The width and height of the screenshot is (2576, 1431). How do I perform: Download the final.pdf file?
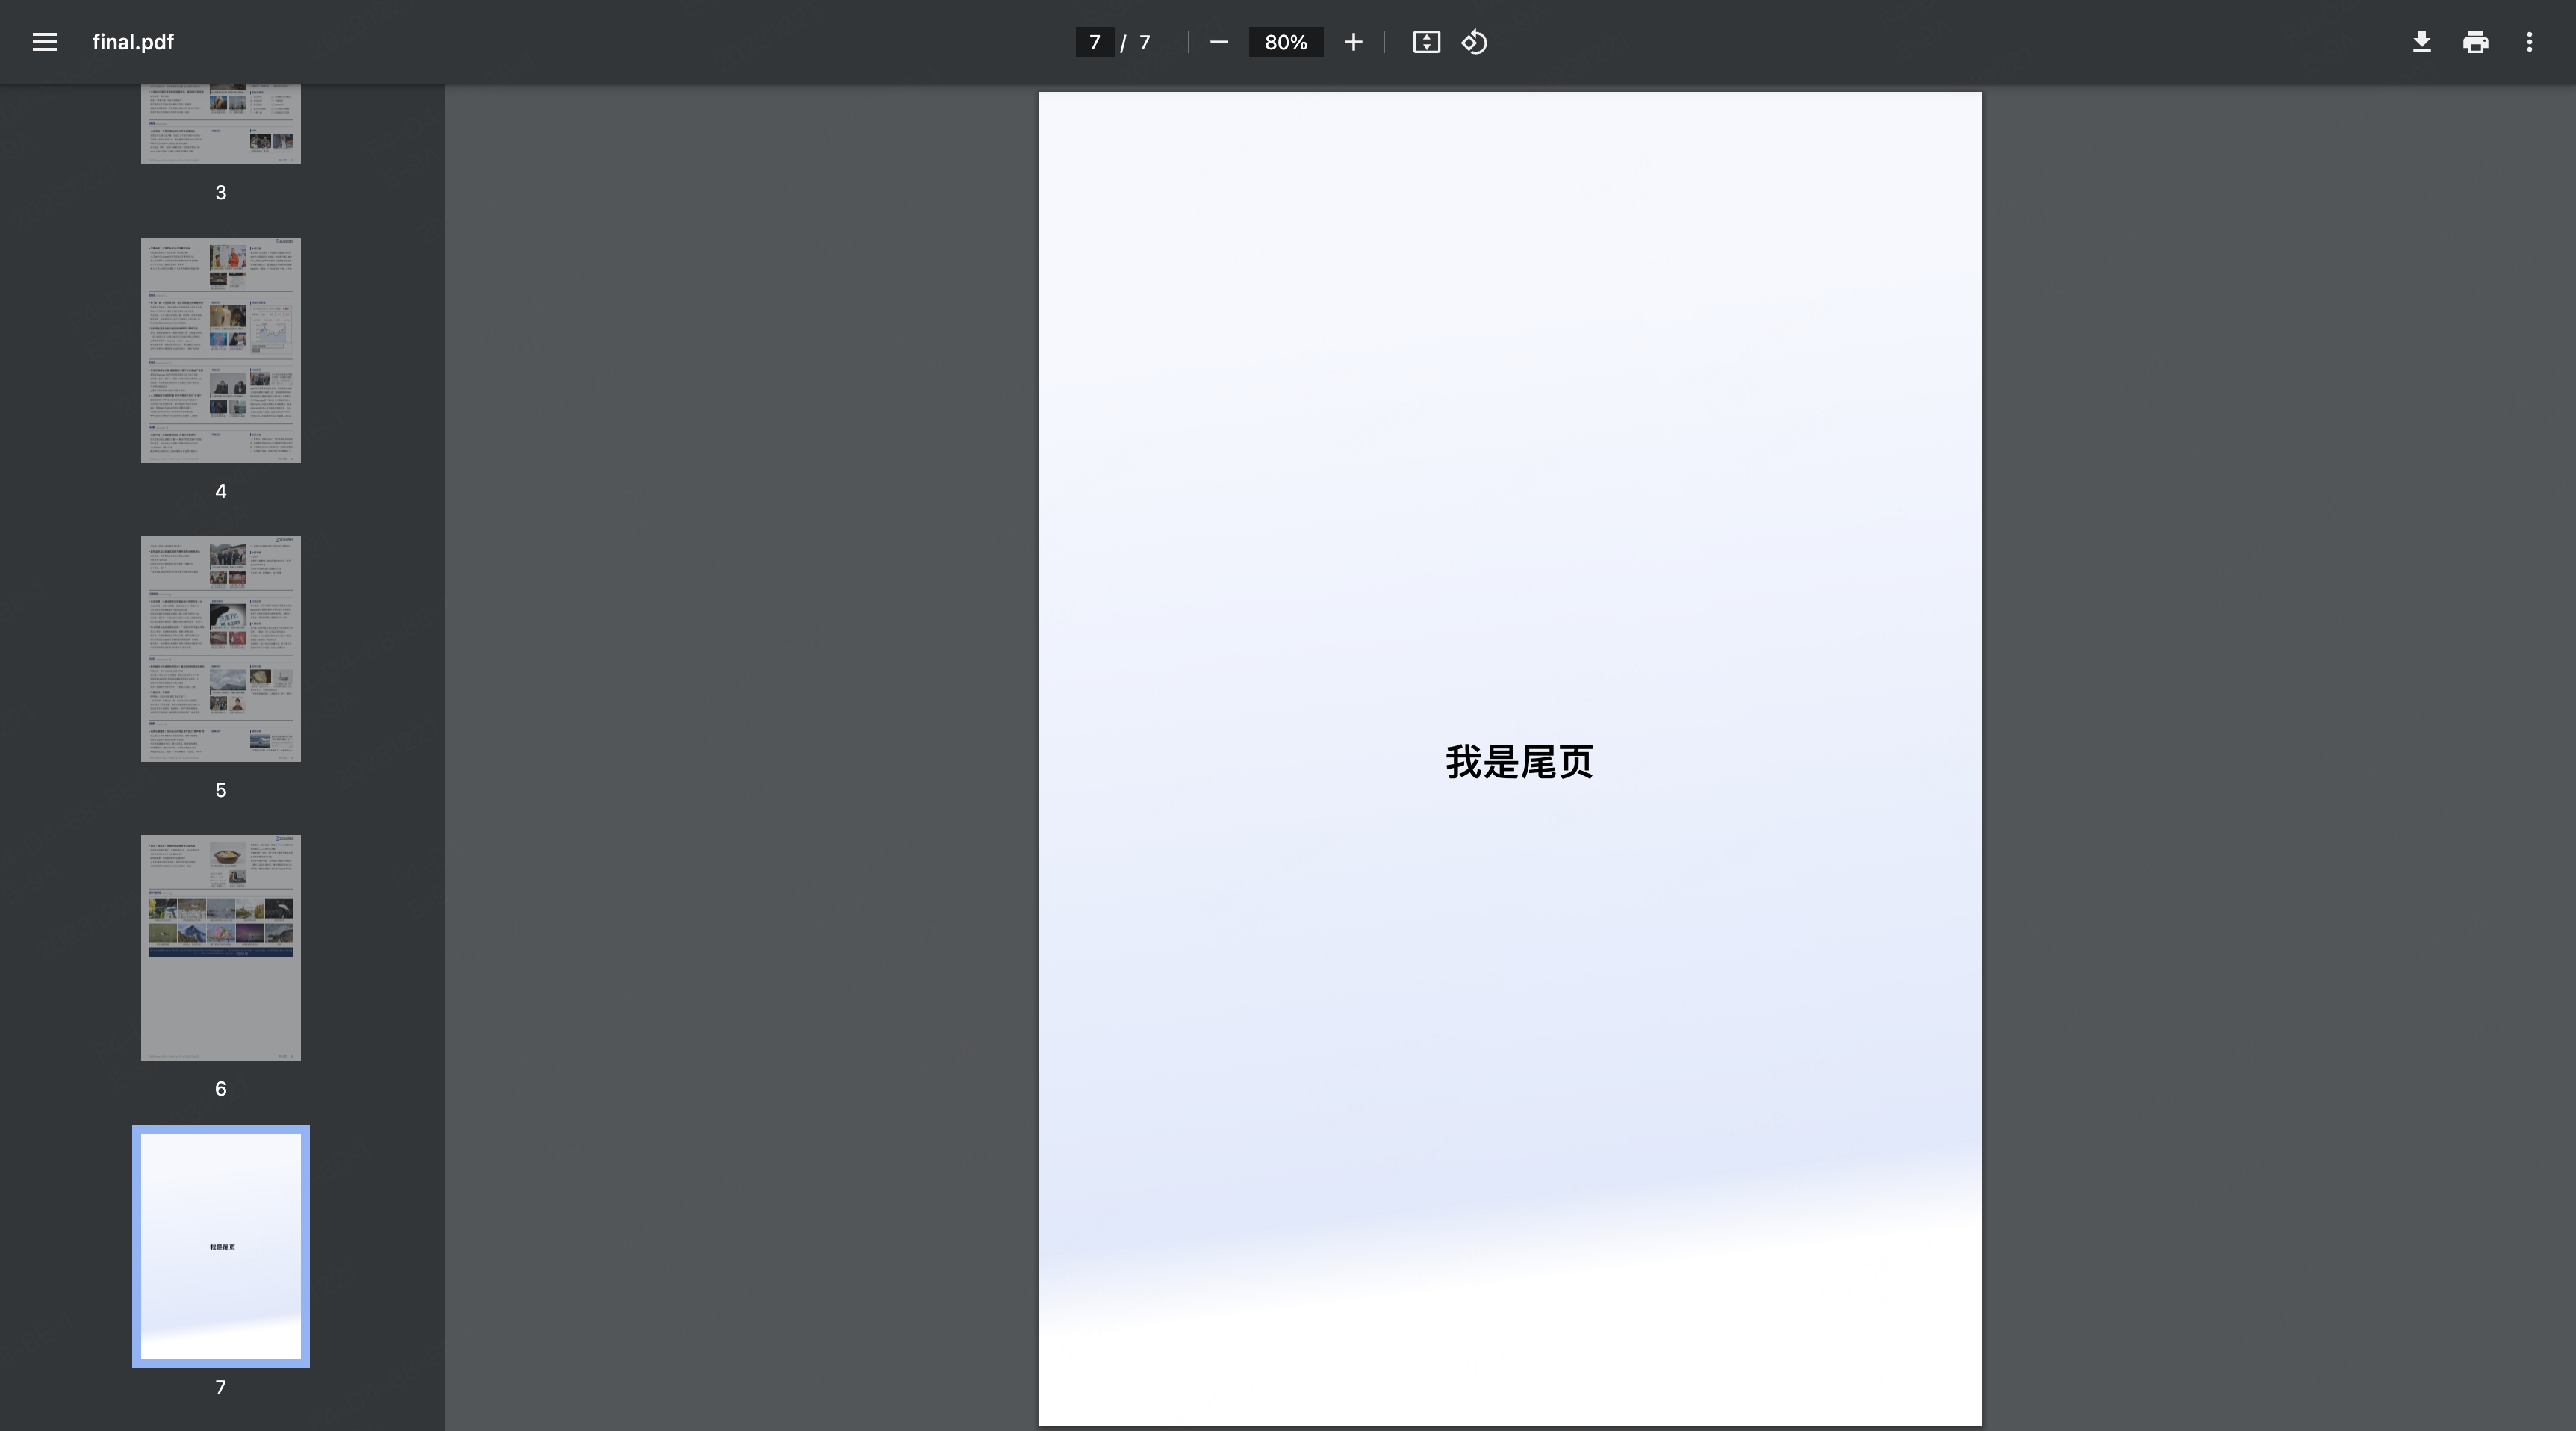(2421, 42)
